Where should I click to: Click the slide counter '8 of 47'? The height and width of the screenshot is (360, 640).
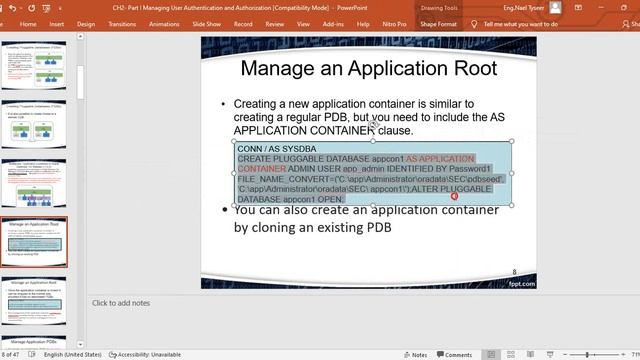pos(10,354)
